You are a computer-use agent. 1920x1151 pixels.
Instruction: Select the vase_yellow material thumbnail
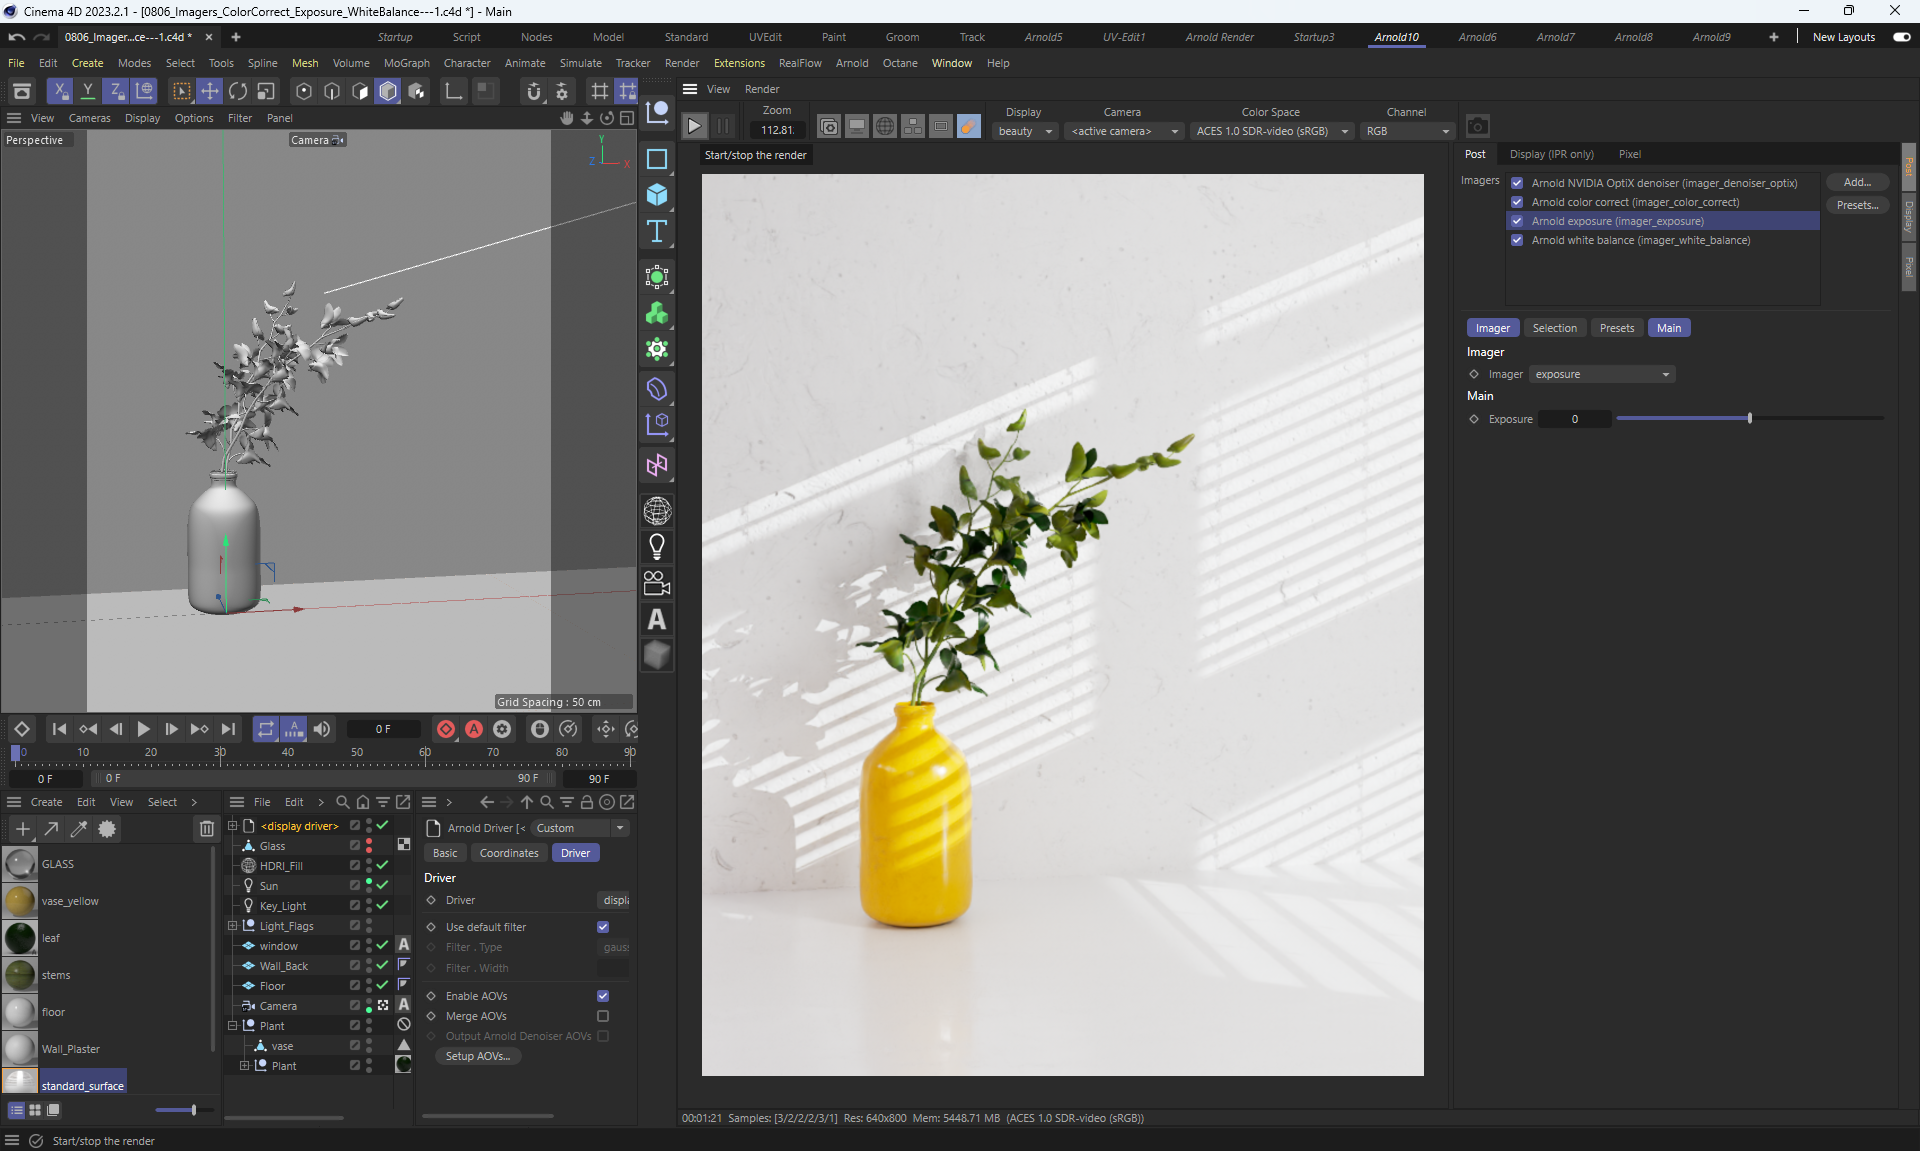(x=20, y=901)
